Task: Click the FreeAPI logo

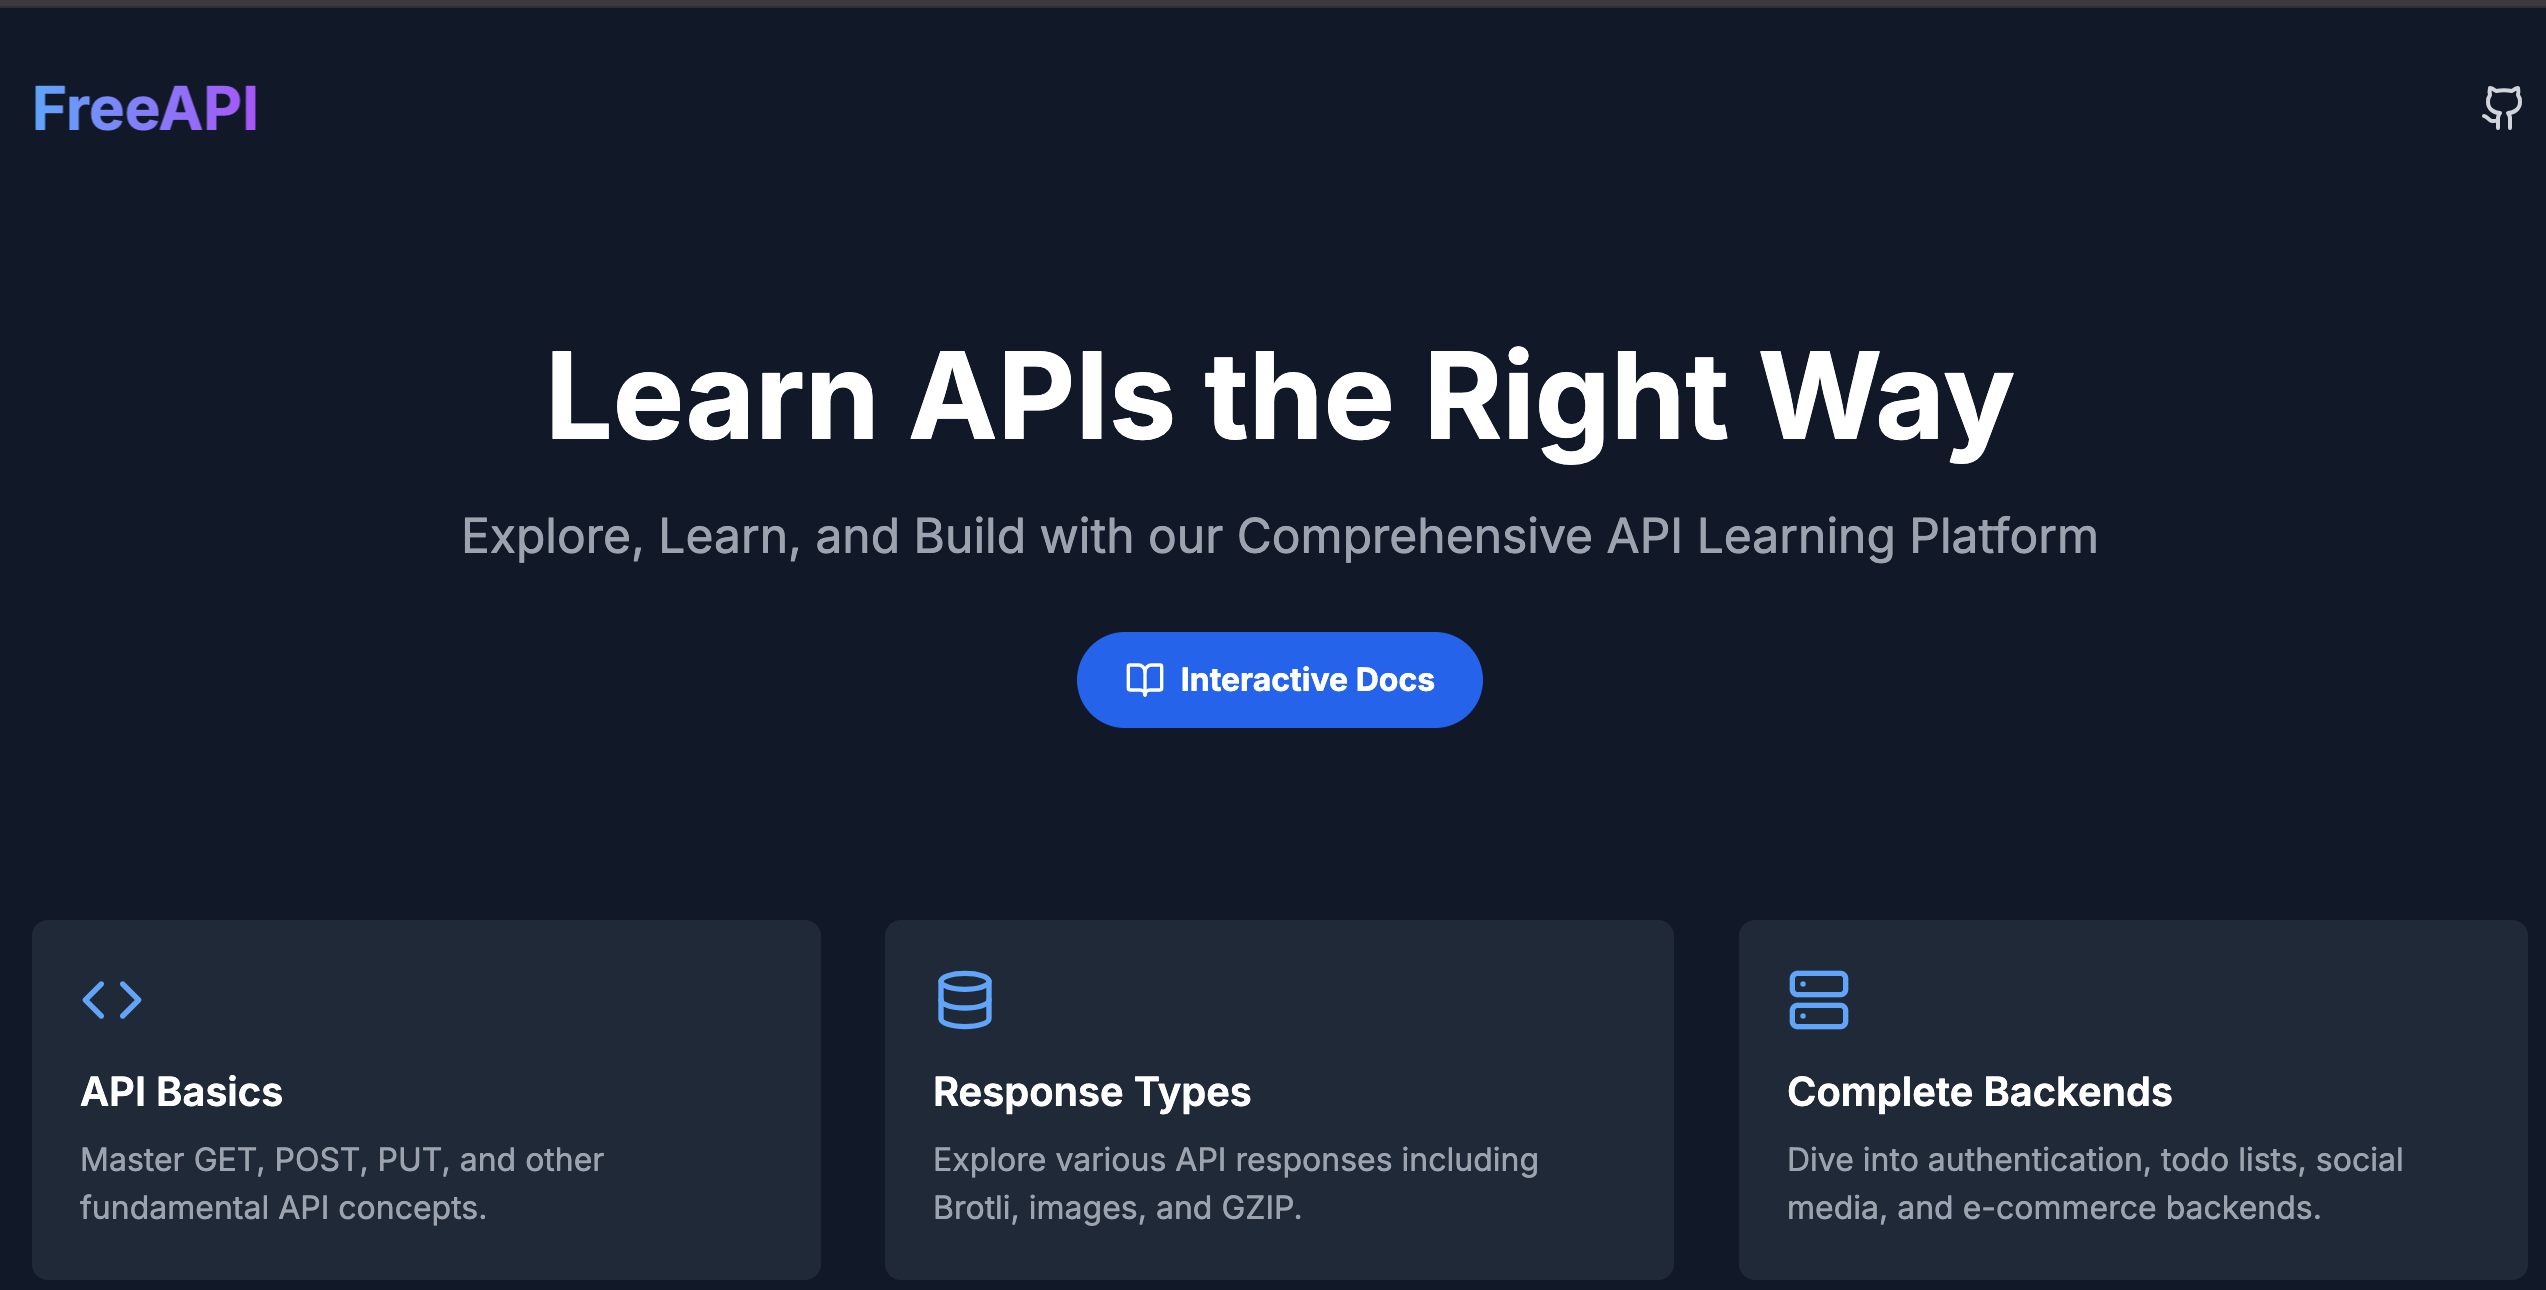Action: [145, 108]
